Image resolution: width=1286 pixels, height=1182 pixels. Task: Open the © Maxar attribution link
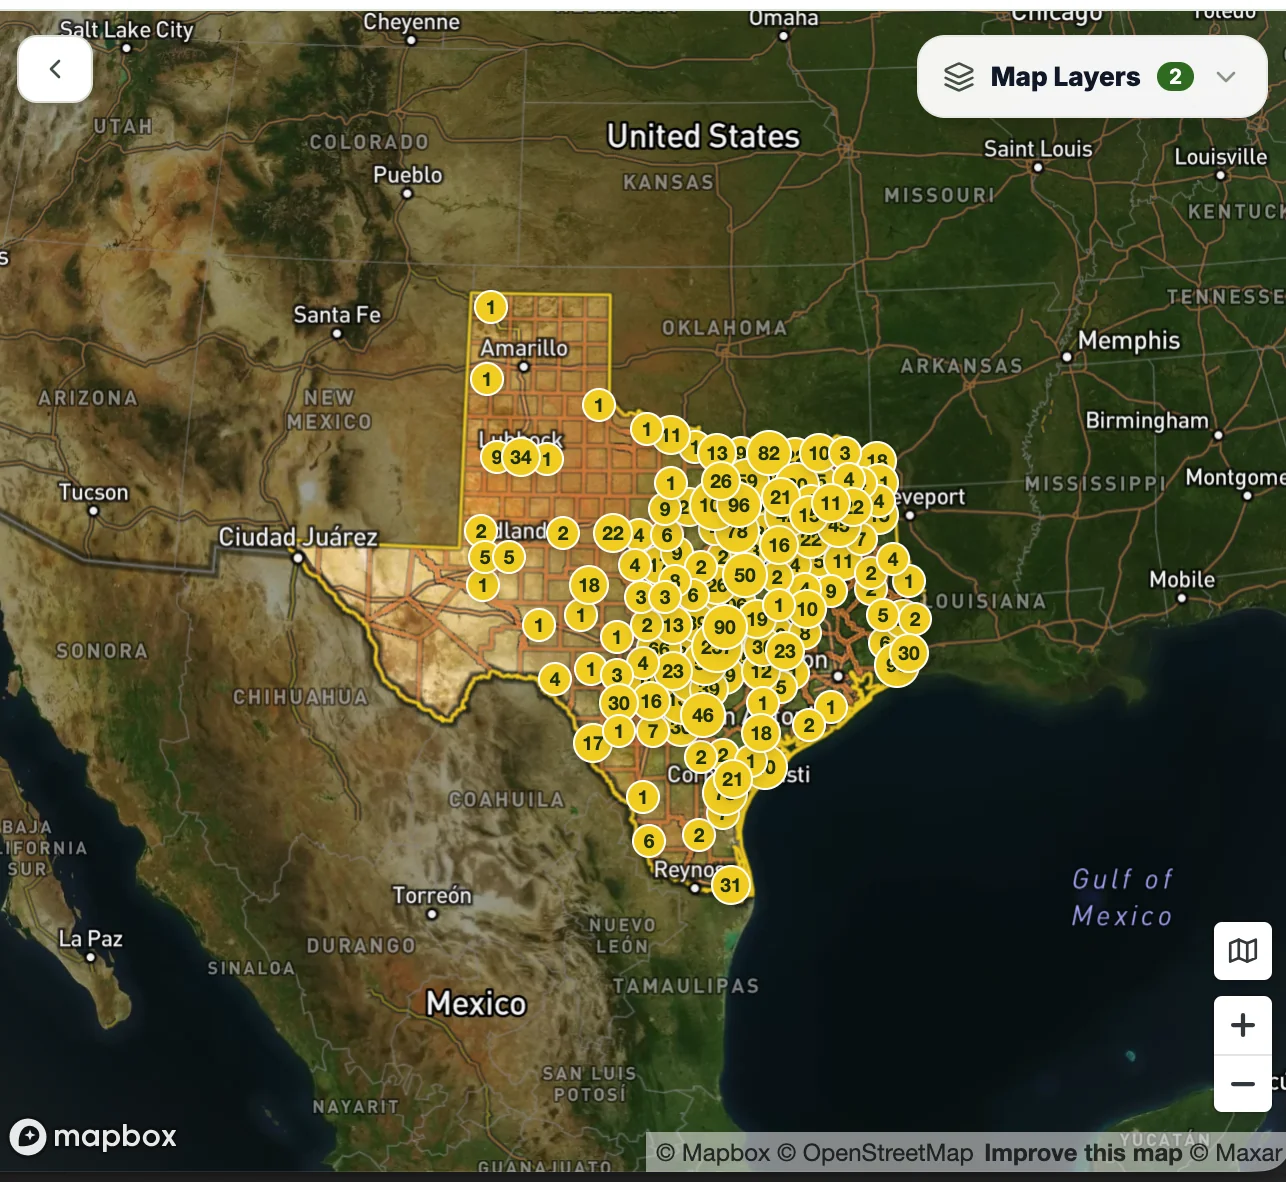coord(1235,1153)
